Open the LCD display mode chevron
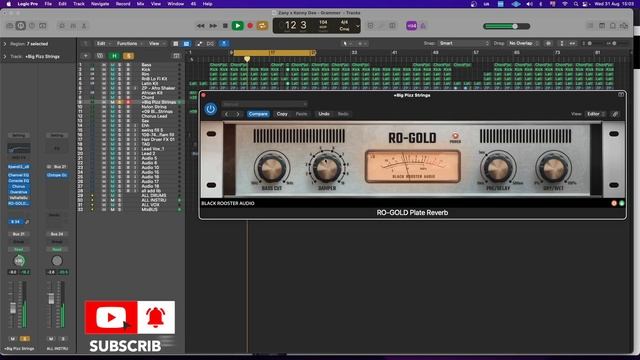The height and width of the screenshot is (360, 640). pyautogui.click(x=358, y=26)
